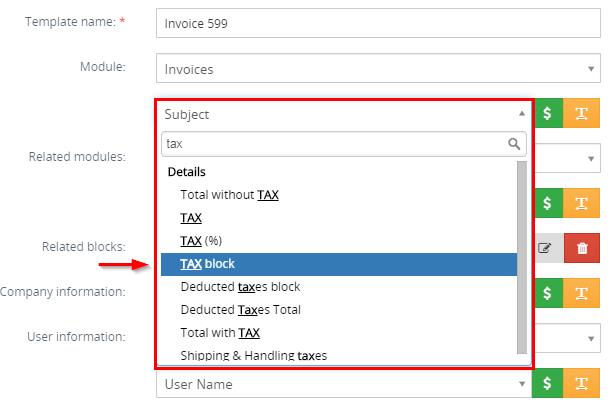Click the pencil edit icon in Related blocks row
Viewport: 610px width, 405px height.
point(546,248)
